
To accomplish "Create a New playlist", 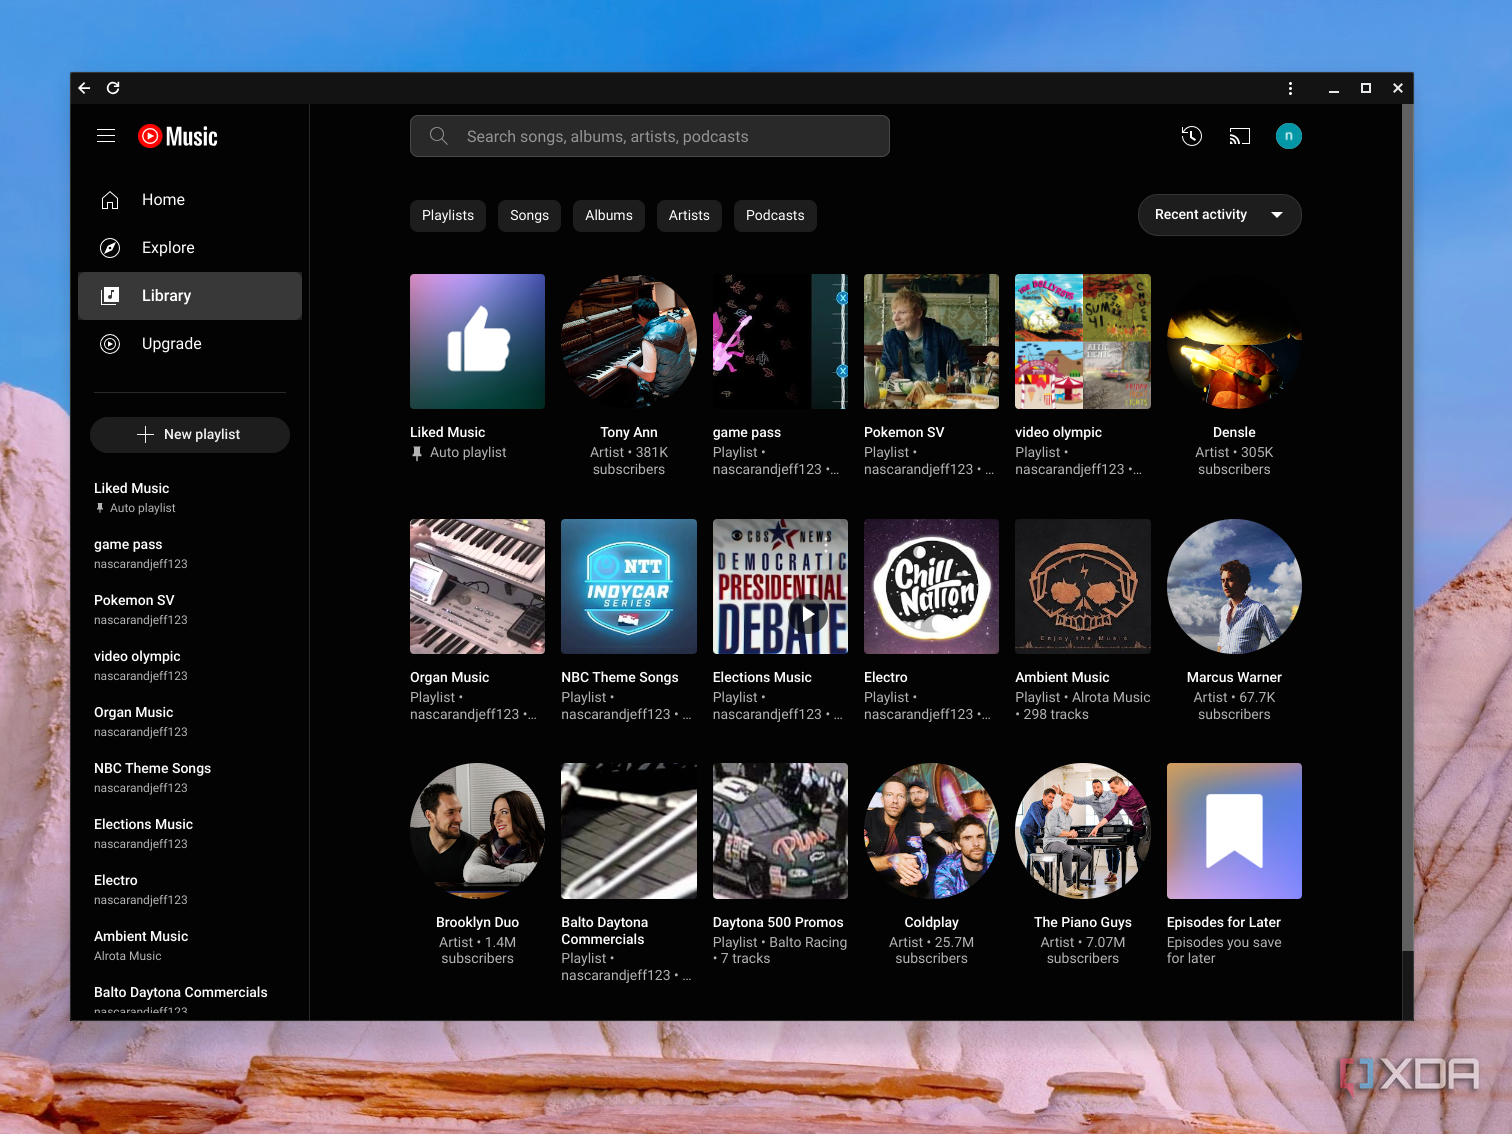I will [x=190, y=434].
